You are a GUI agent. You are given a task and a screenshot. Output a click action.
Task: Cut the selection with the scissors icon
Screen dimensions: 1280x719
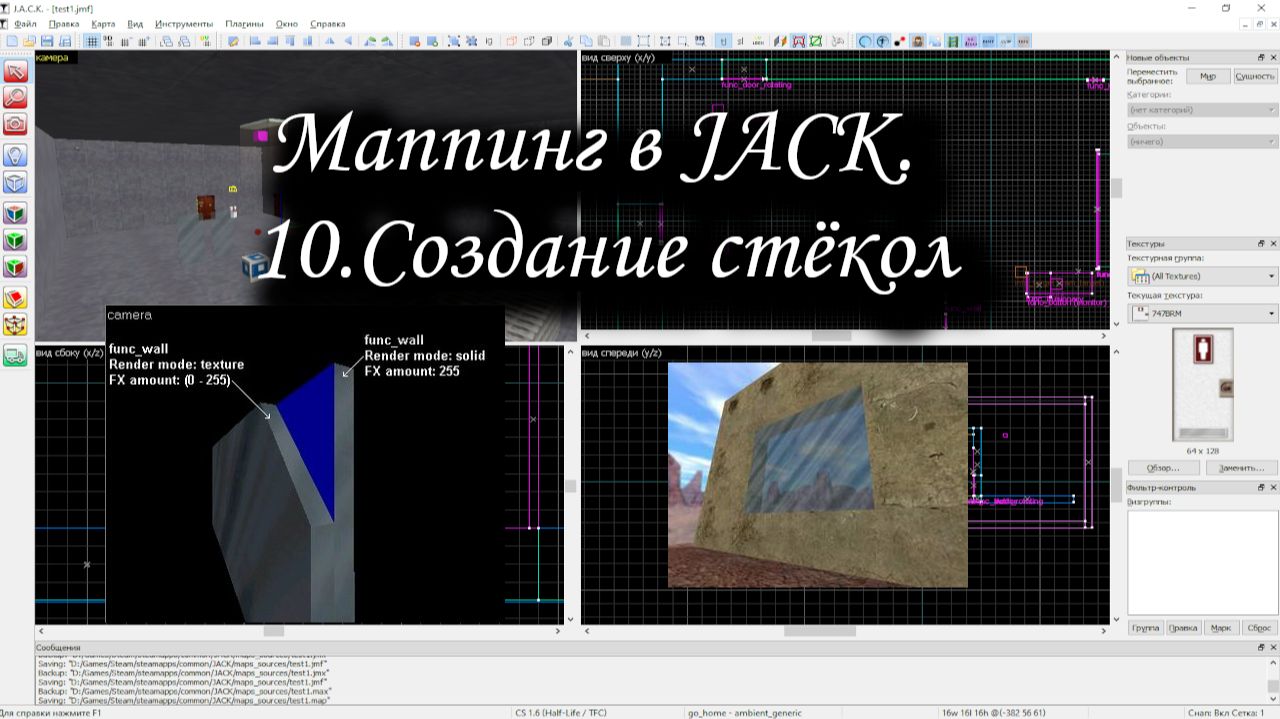click(567, 41)
